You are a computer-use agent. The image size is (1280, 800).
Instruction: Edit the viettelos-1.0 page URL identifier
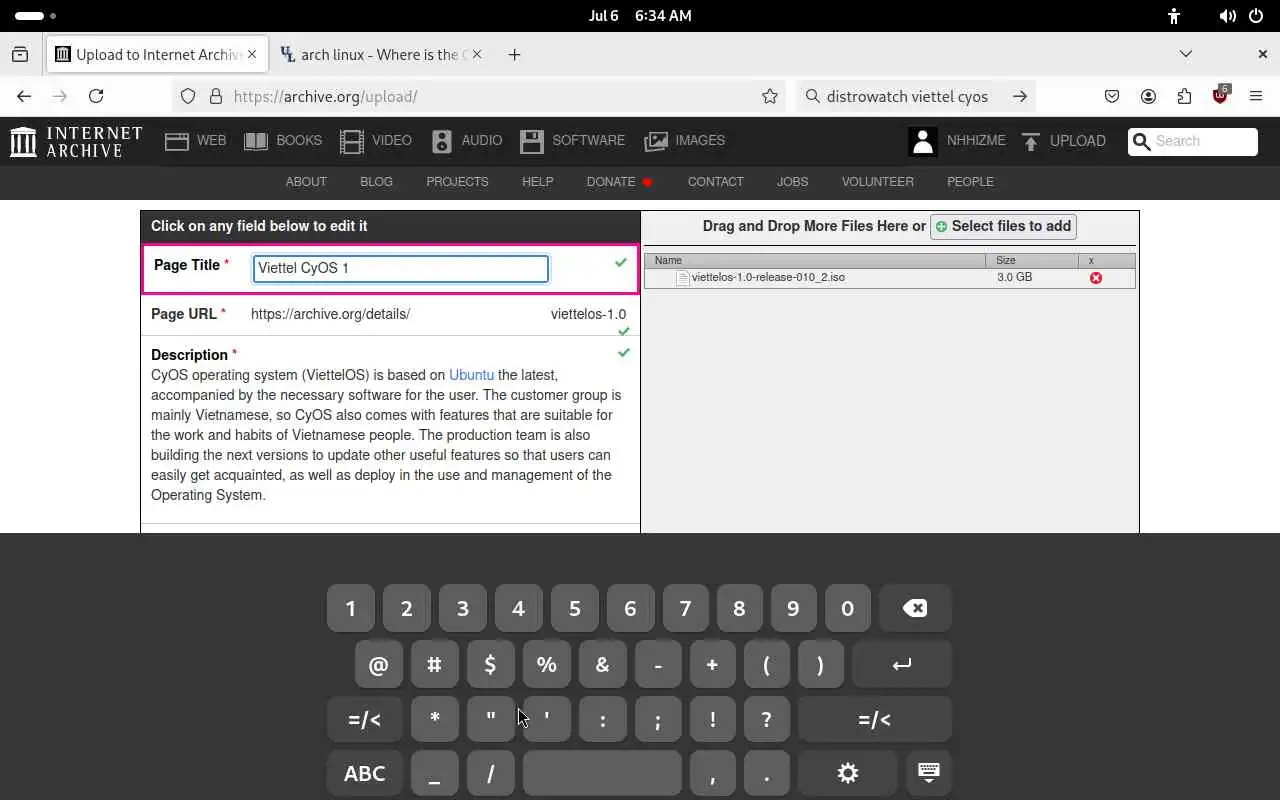click(588, 314)
